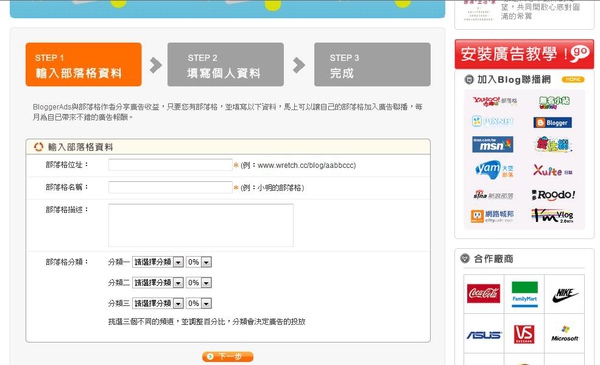This screenshot has height=365, width=600.
Task: Focus the 部落格名稱 input field
Action: 170,187
